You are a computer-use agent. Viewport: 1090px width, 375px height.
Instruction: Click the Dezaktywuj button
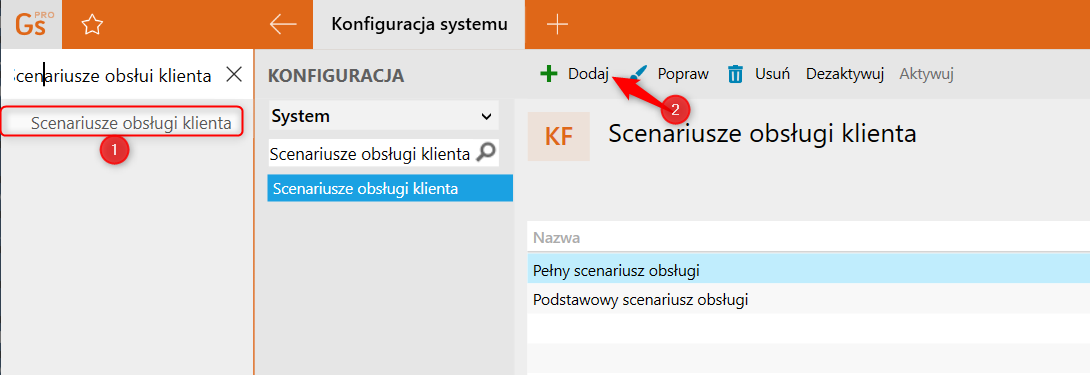[x=845, y=74]
